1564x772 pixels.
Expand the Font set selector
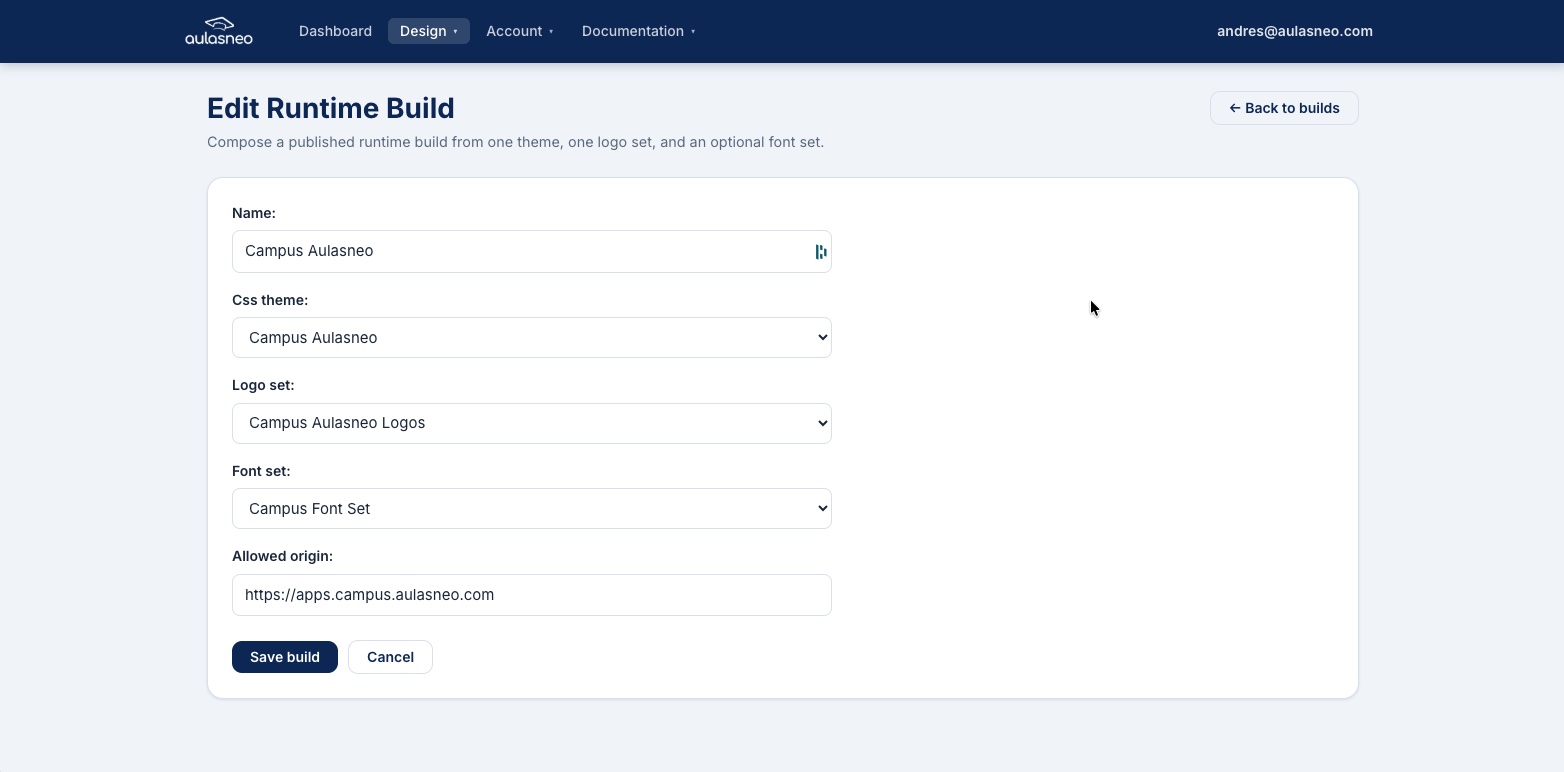(x=531, y=509)
